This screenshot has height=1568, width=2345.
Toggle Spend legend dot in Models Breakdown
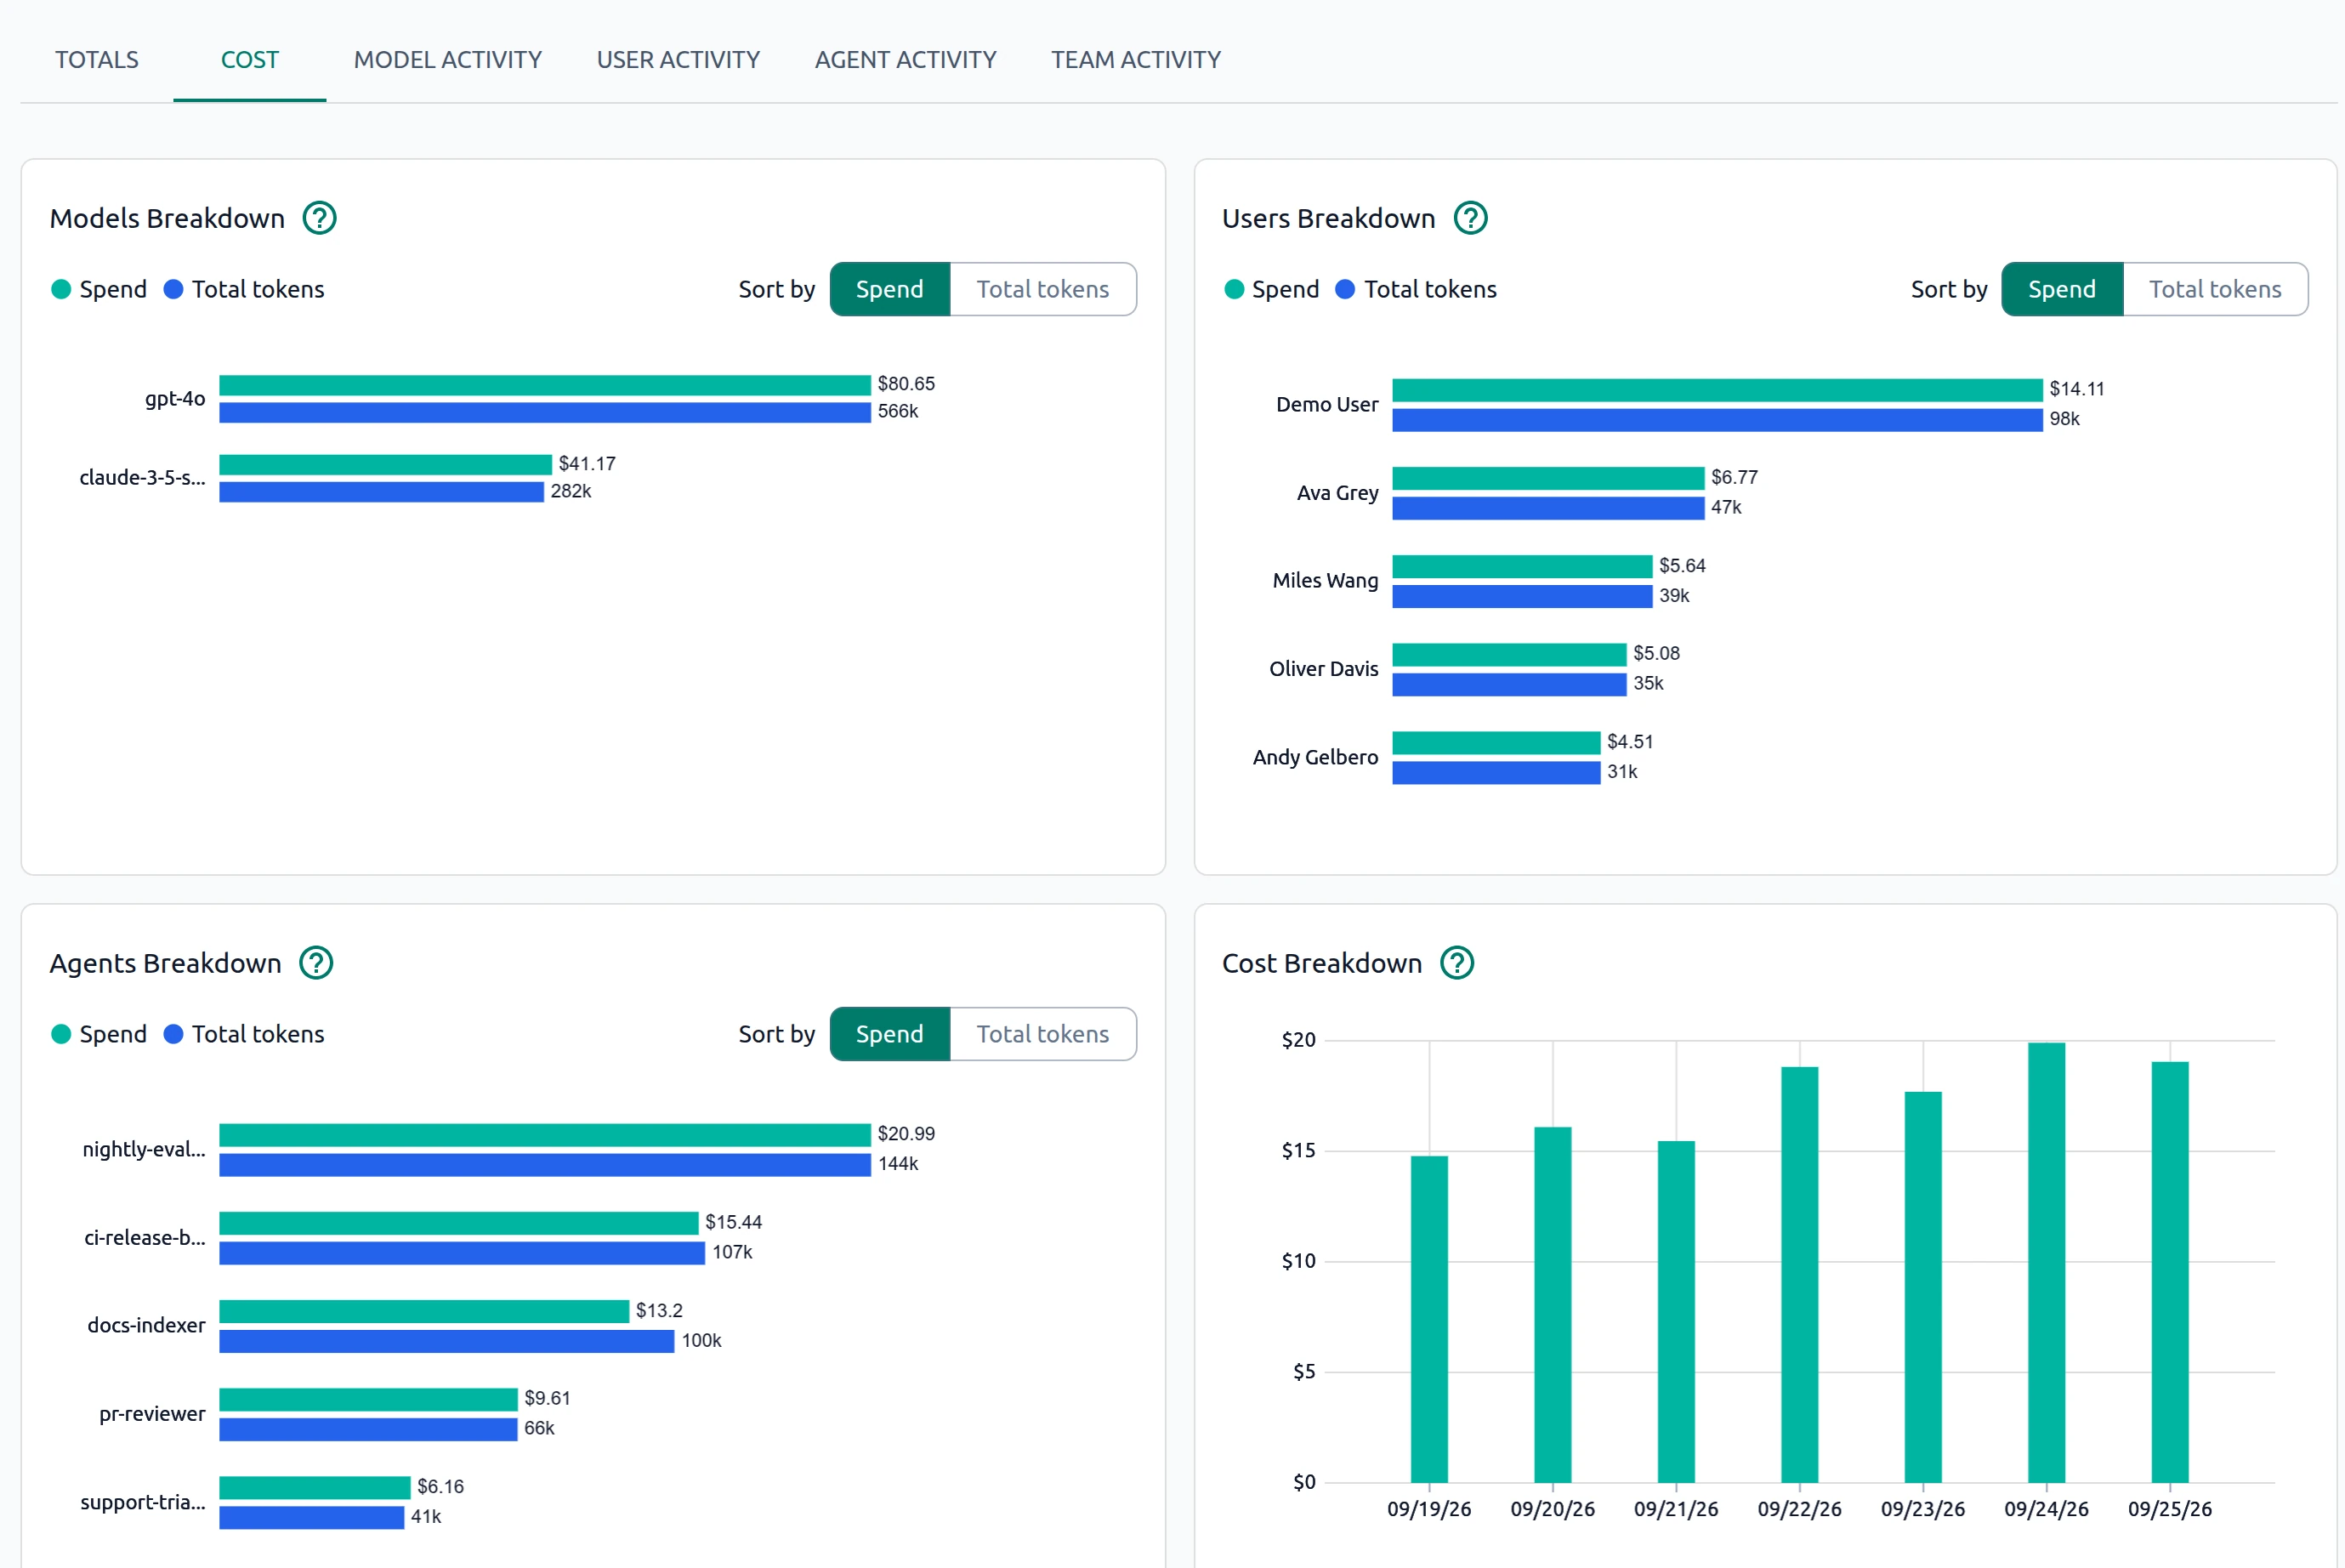click(x=61, y=289)
